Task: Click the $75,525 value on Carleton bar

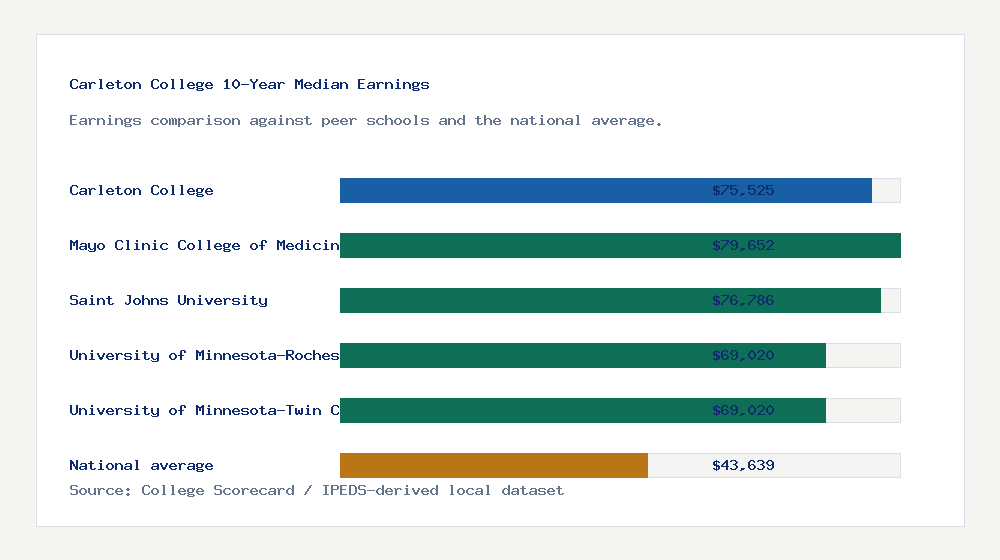Action: tap(743, 190)
